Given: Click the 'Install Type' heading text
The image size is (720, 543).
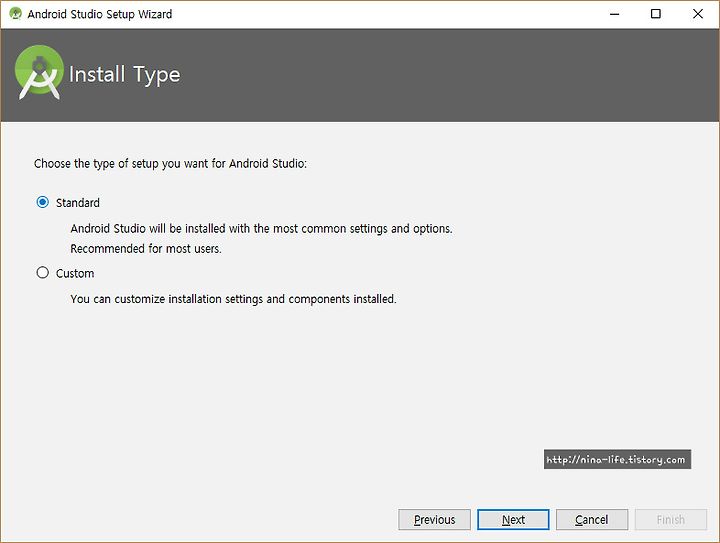Looking at the screenshot, I should [124, 75].
